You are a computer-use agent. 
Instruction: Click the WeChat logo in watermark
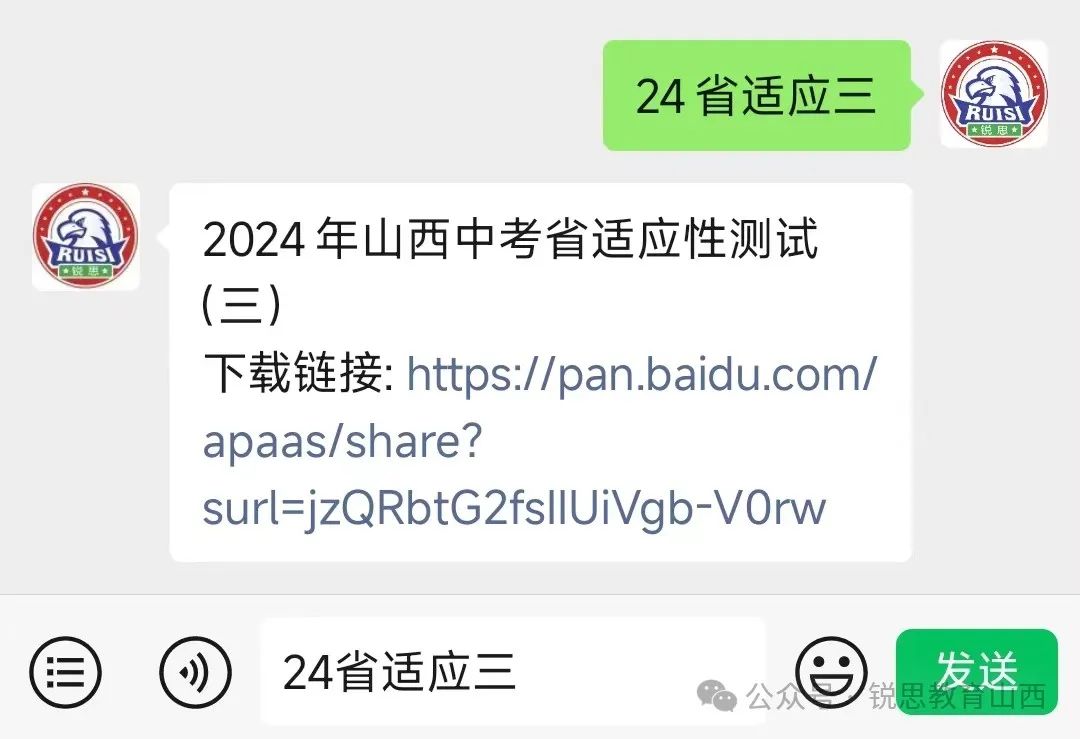point(716,696)
